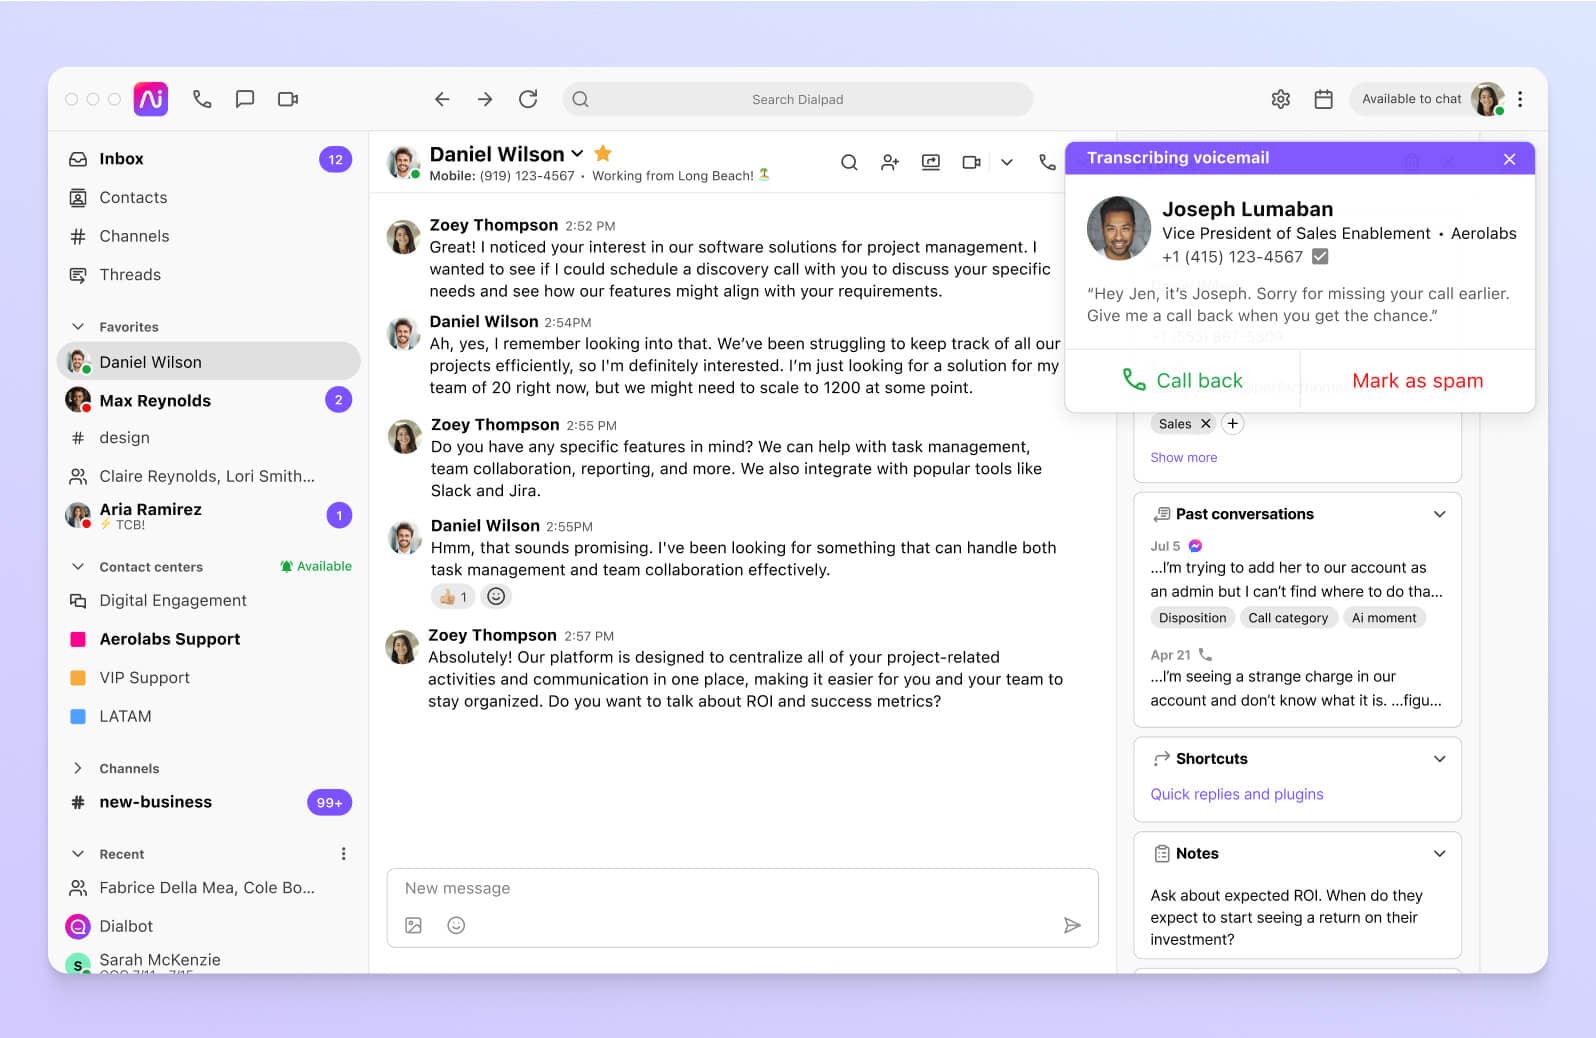The width and height of the screenshot is (1596, 1038).
Task: Open the emoji picker in message box
Action: (x=456, y=925)
